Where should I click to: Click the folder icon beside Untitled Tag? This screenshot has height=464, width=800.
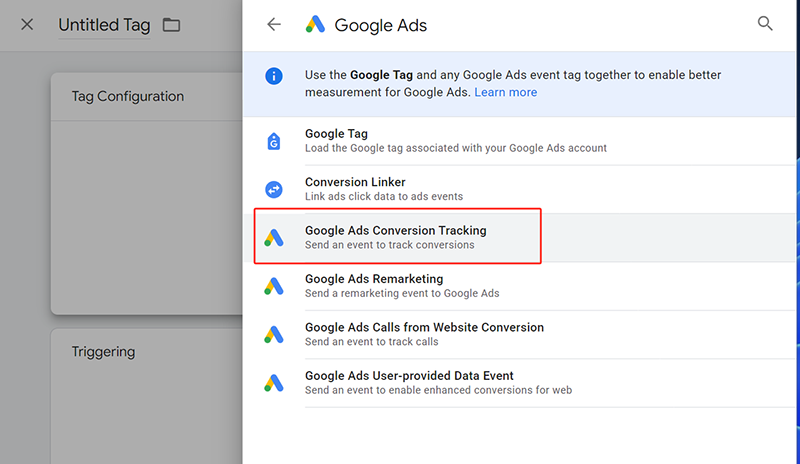coord(171,25)
